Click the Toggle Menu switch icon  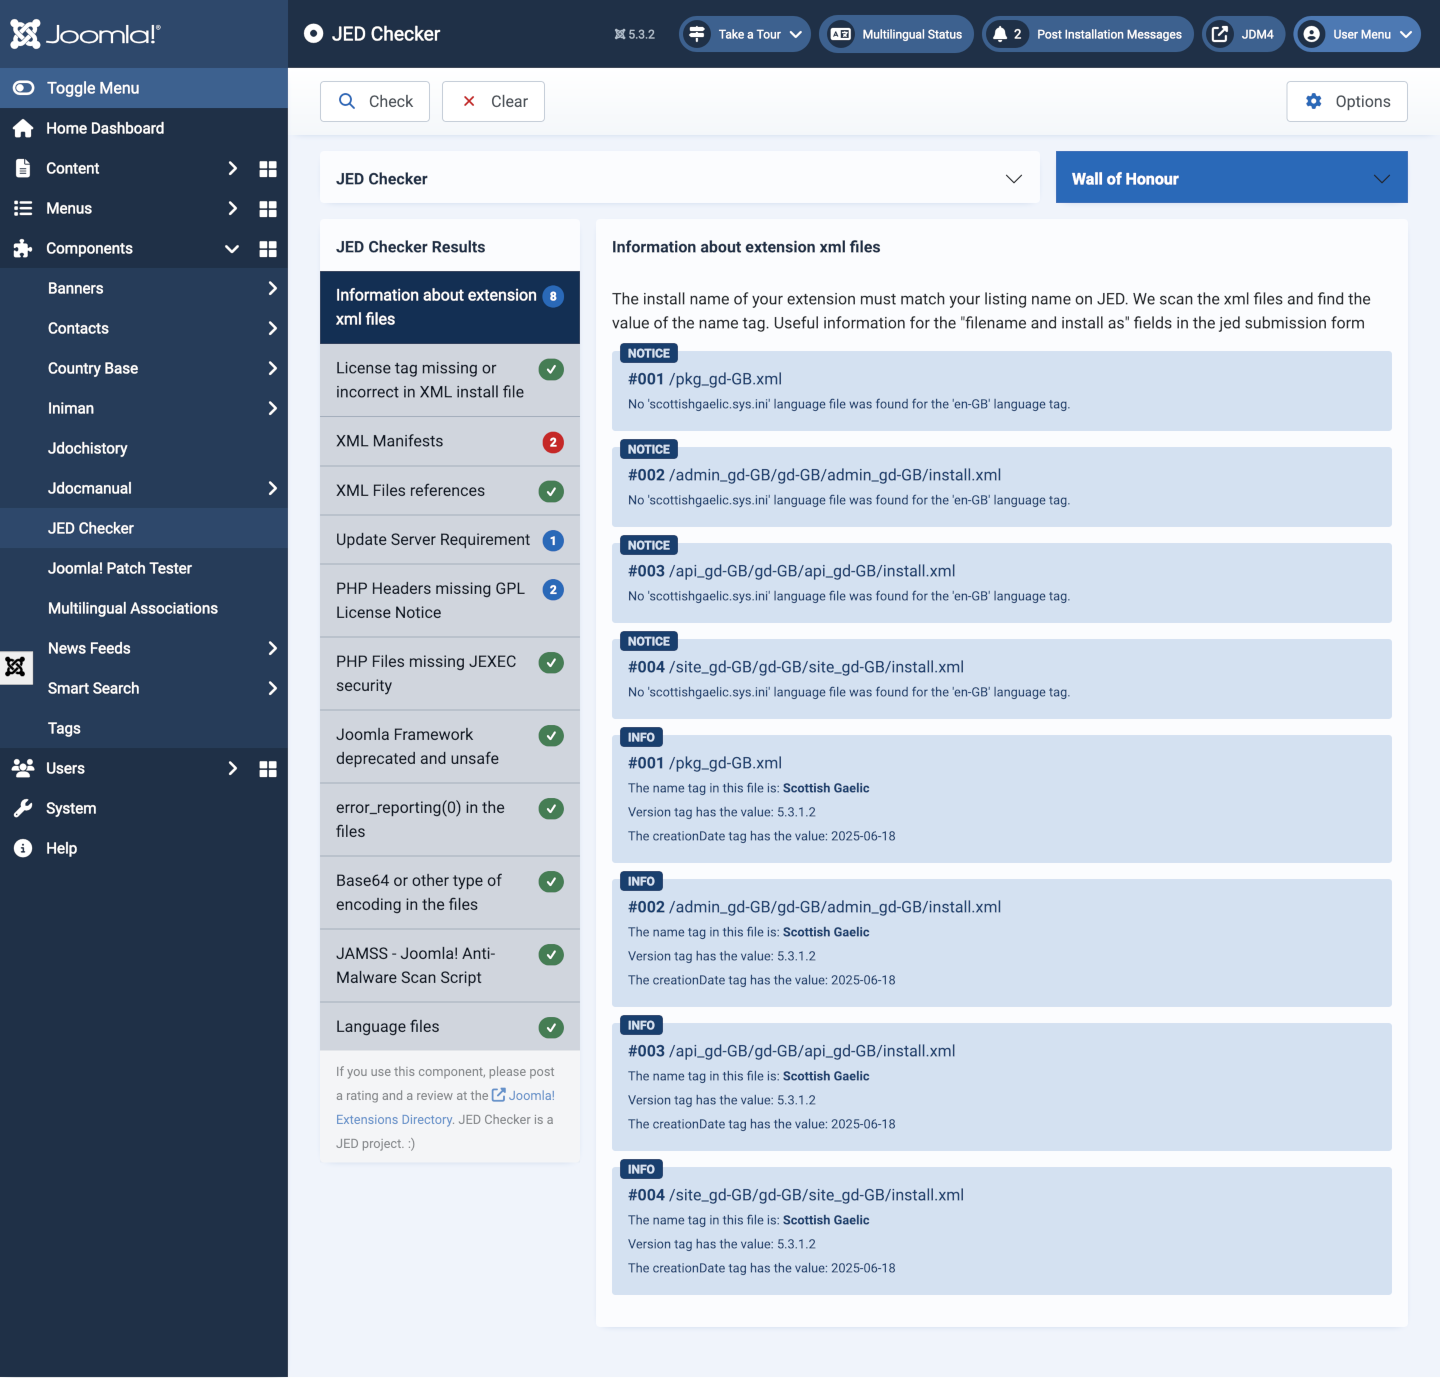(x=23, y=88)
